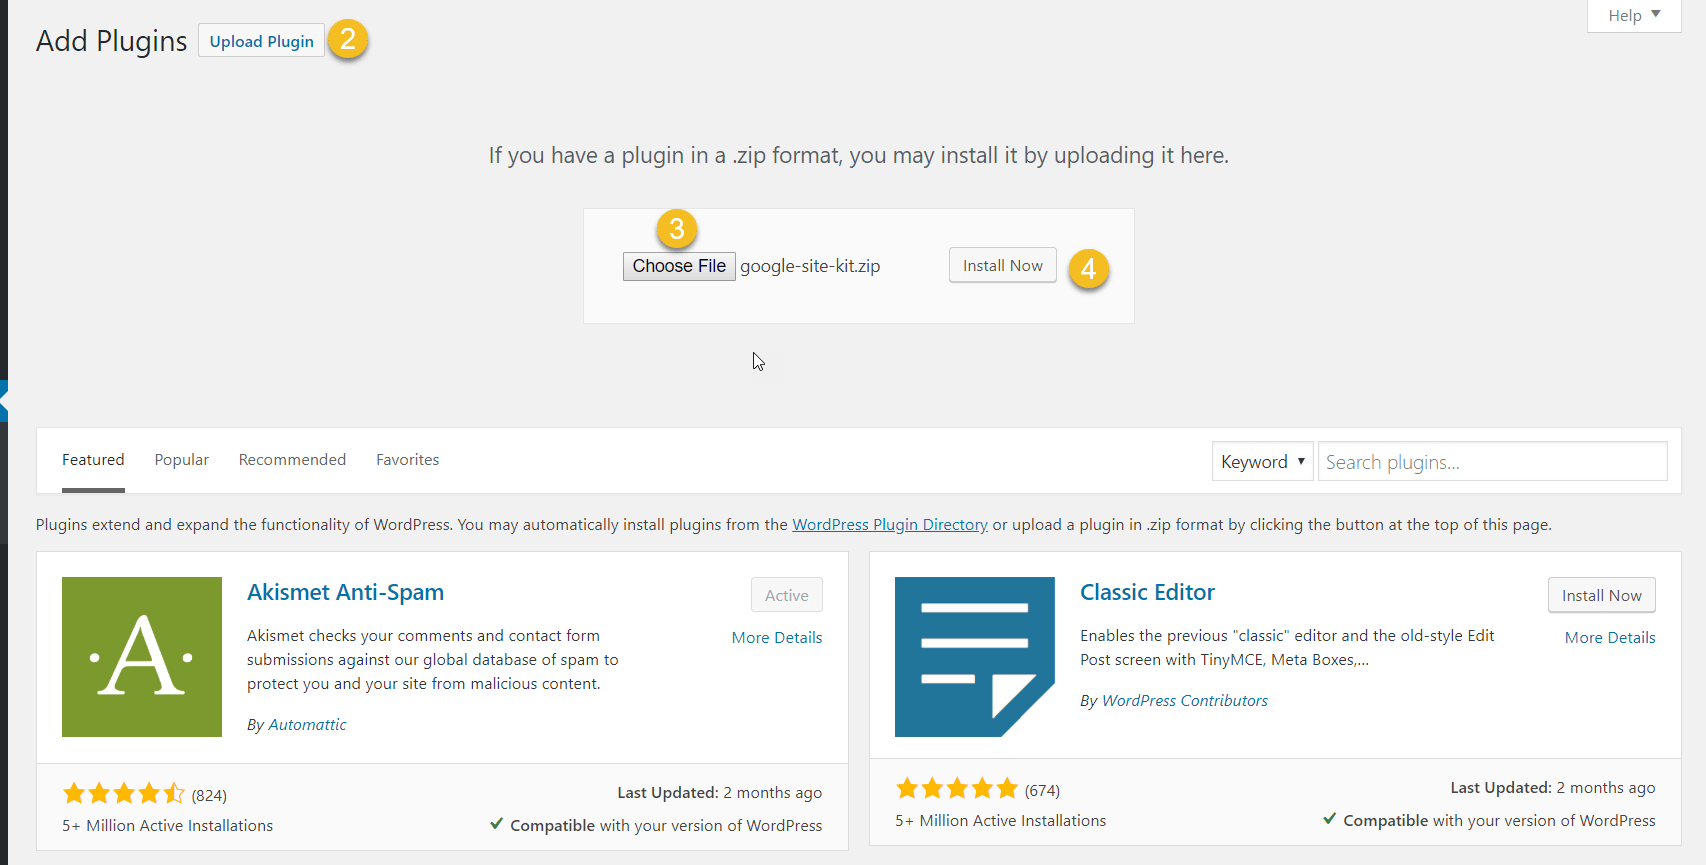Open the Help dropdown
This screenshot has height=865, width=1706.
pyautogui.click(x=1634, y=15)
